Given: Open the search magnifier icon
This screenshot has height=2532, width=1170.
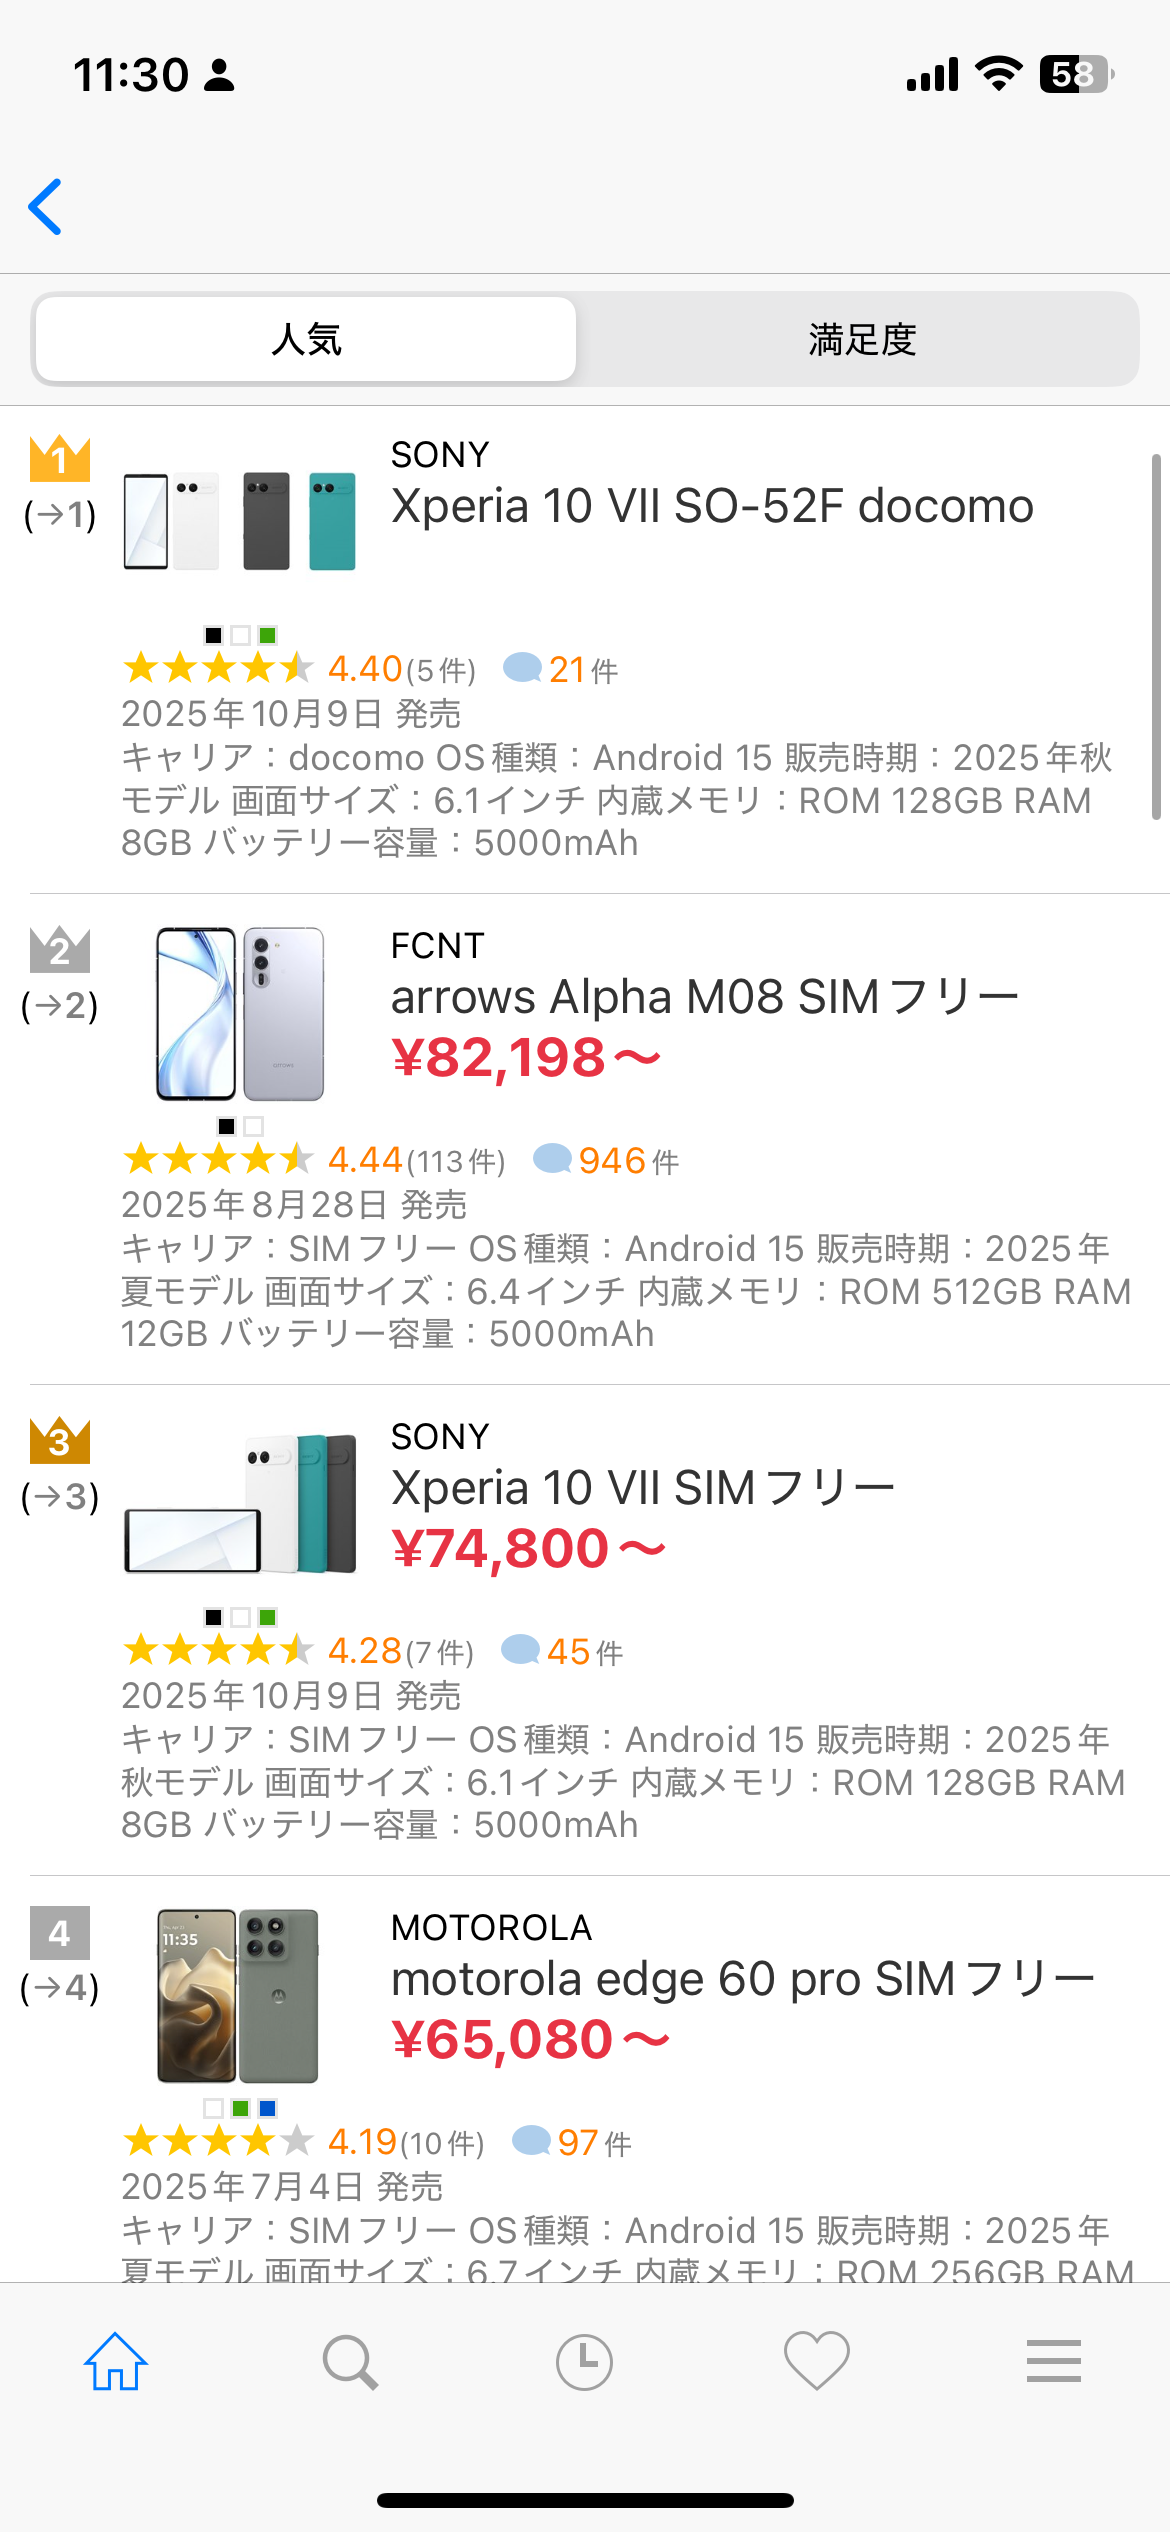Looking at the screenshot, I should point(350,2362).
